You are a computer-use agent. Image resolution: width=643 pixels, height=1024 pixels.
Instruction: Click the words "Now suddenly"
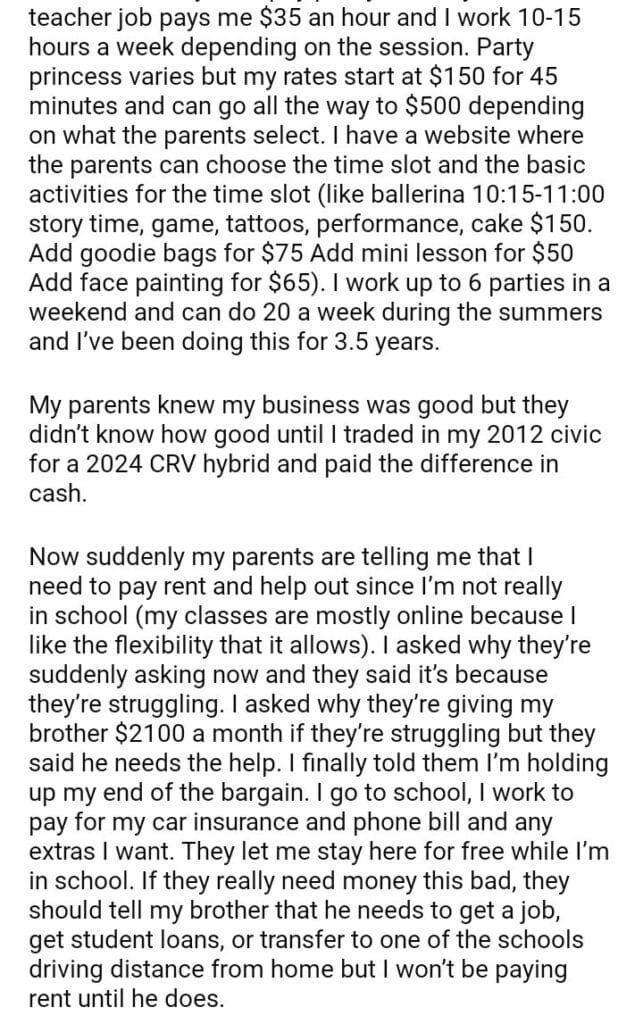pyautogui.click(x=94, y=555)
